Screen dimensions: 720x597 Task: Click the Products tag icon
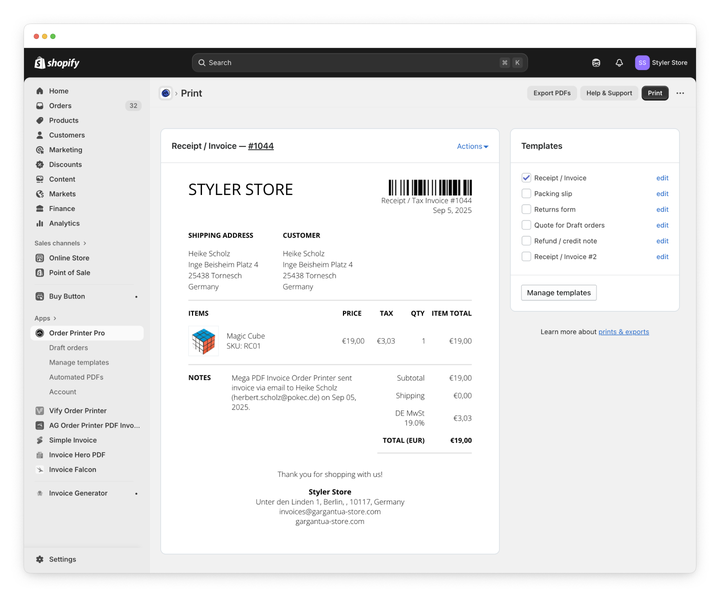point(40,120)
